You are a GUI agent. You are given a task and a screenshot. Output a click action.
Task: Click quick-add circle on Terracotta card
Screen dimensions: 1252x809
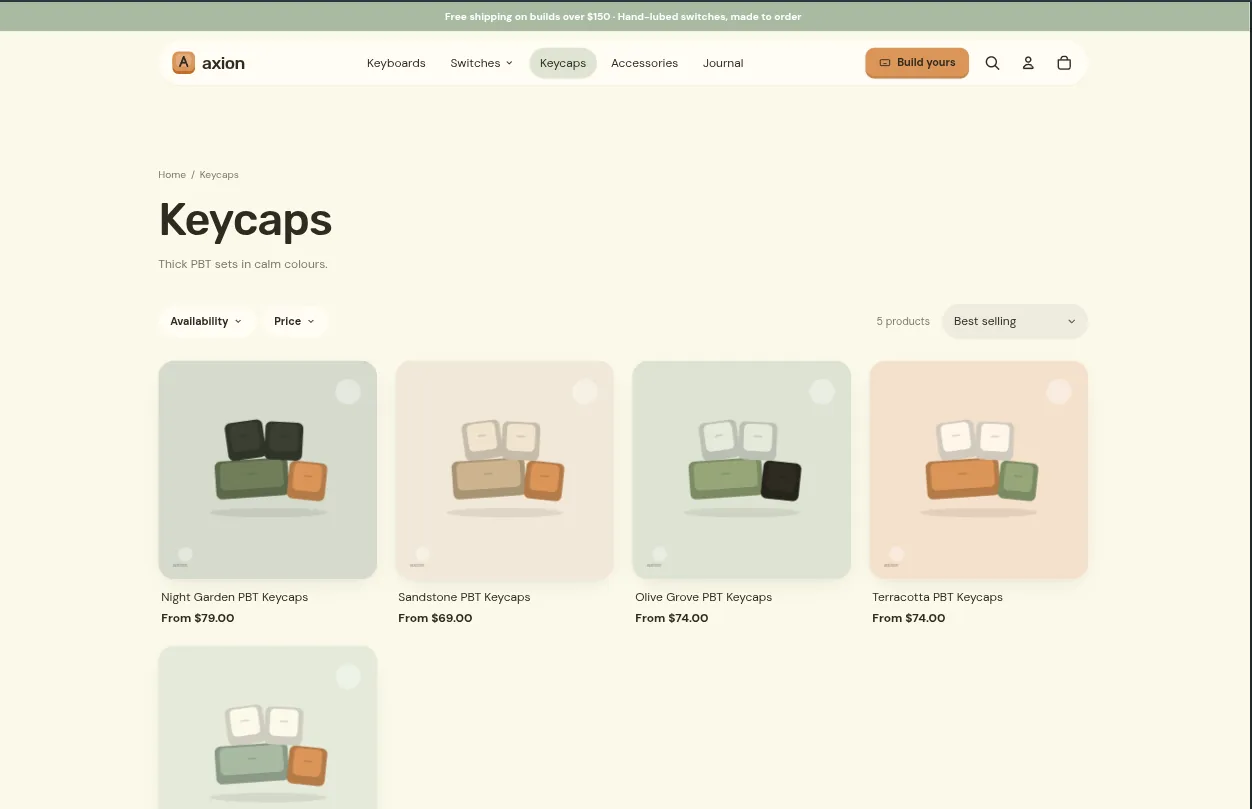pos(1059,391)
